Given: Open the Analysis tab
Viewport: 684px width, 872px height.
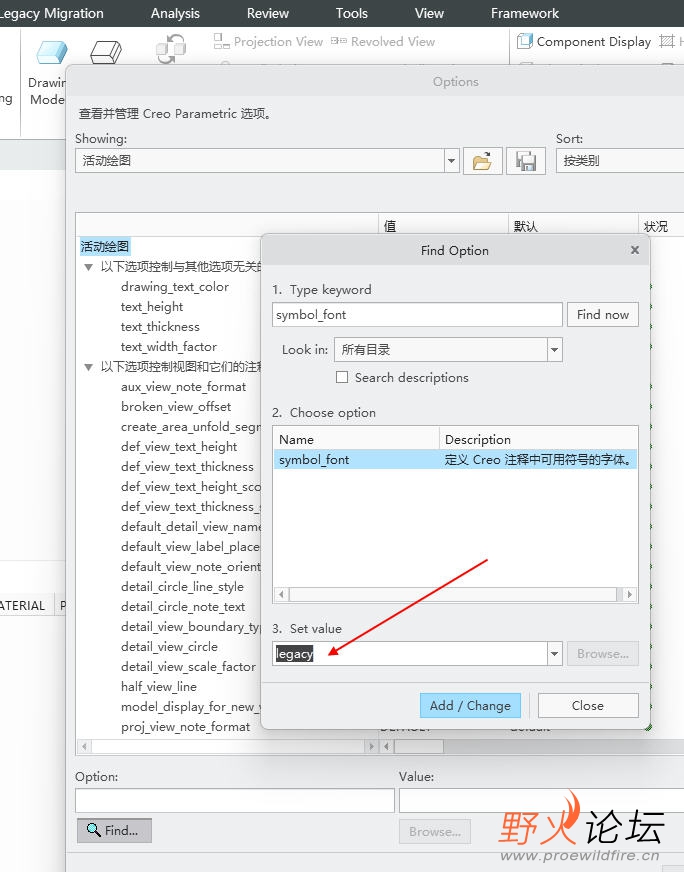Looking at the screenshot, I should pyautogui.click(x=175, y=13).
